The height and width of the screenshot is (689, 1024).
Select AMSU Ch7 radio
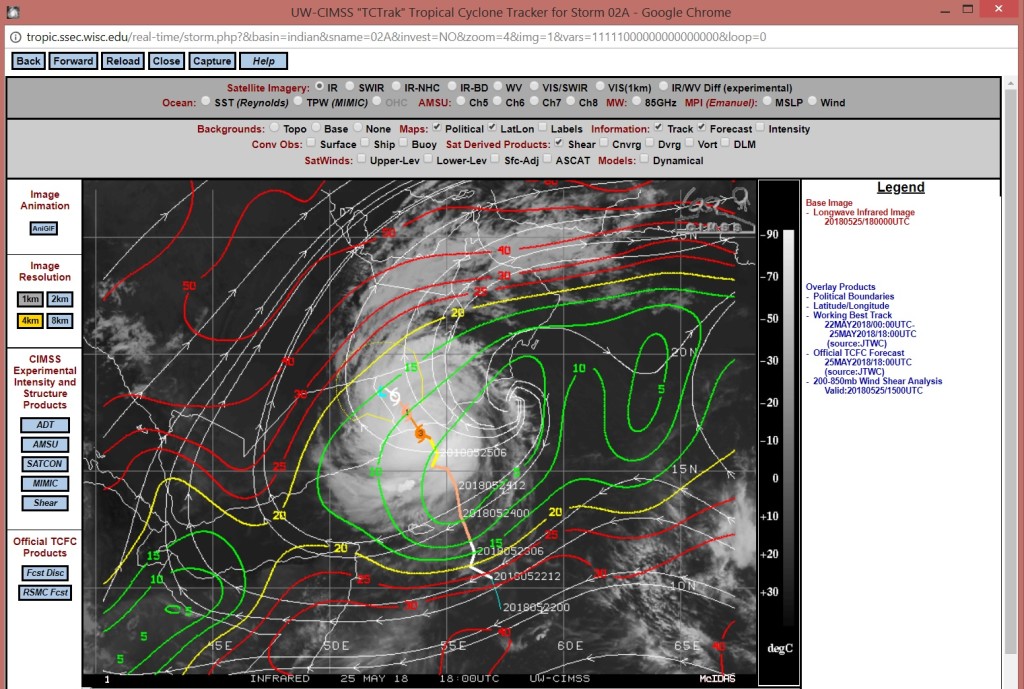tap(534, 101)
